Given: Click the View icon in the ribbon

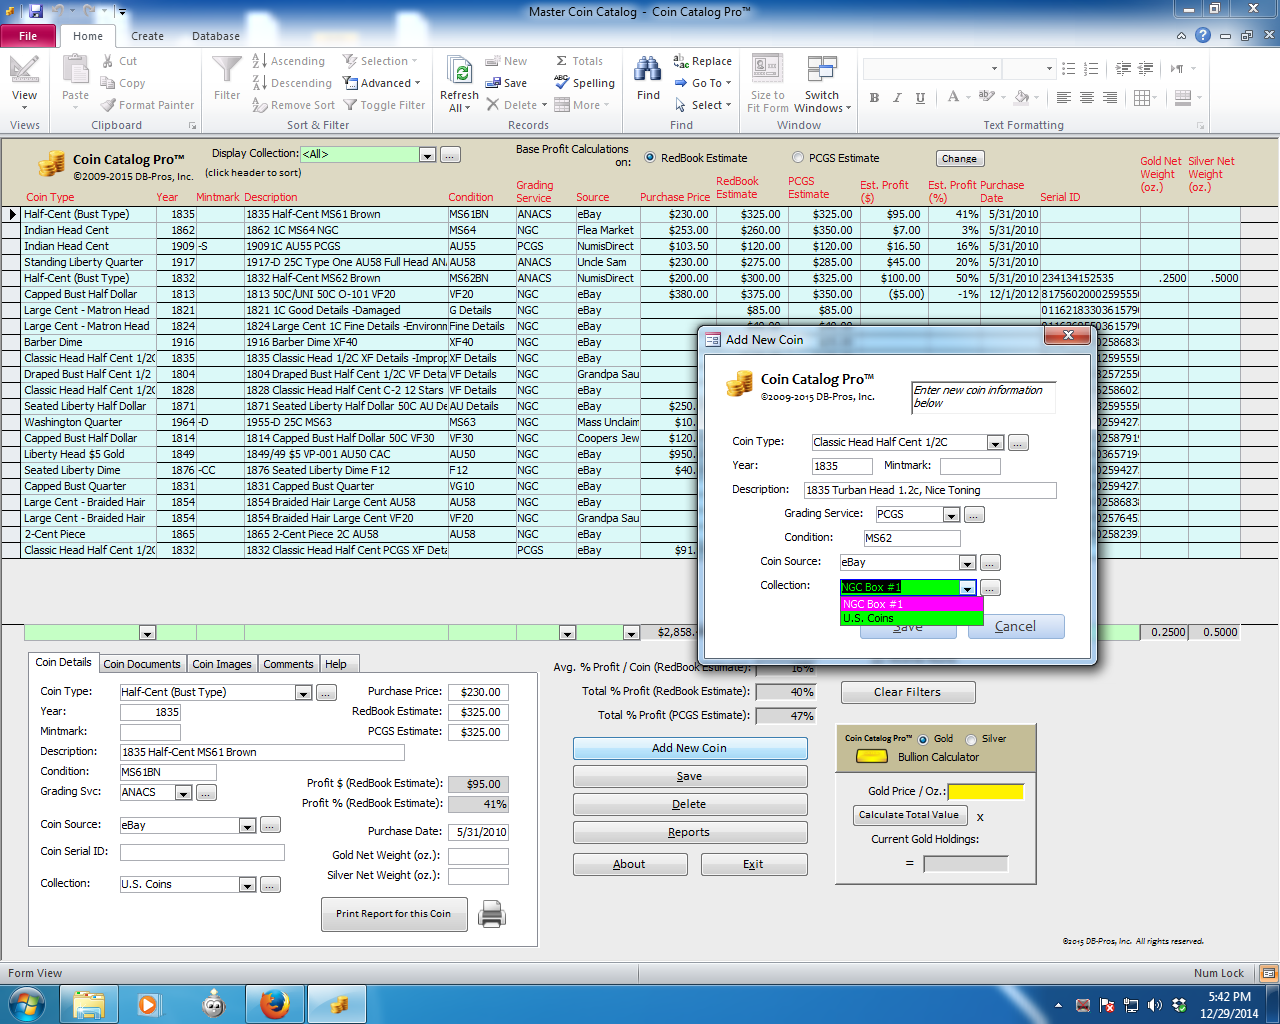Looking at the screenshot, I should (24, 72).
